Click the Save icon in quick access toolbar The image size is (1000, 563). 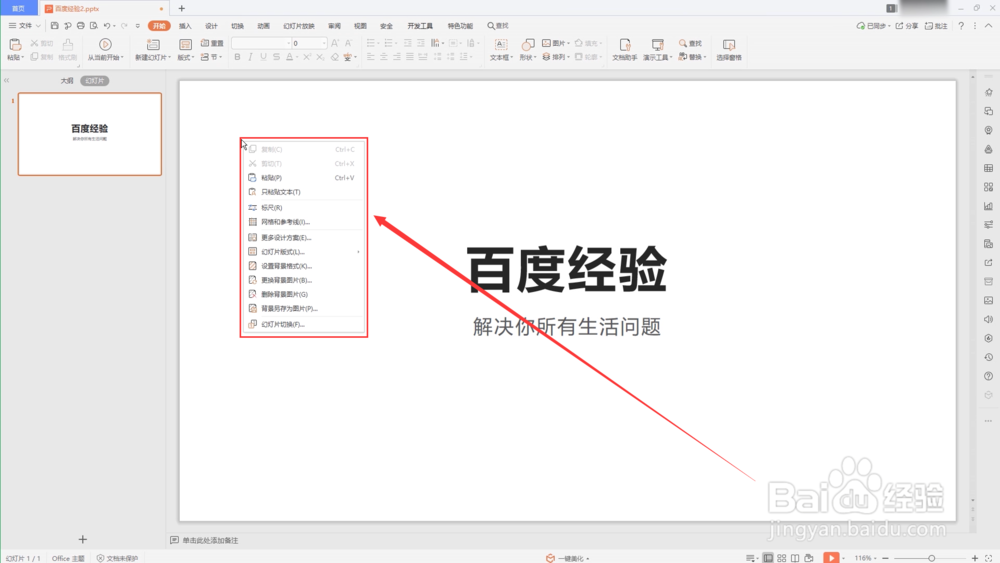pyautogui.click(x=55, y=26)
